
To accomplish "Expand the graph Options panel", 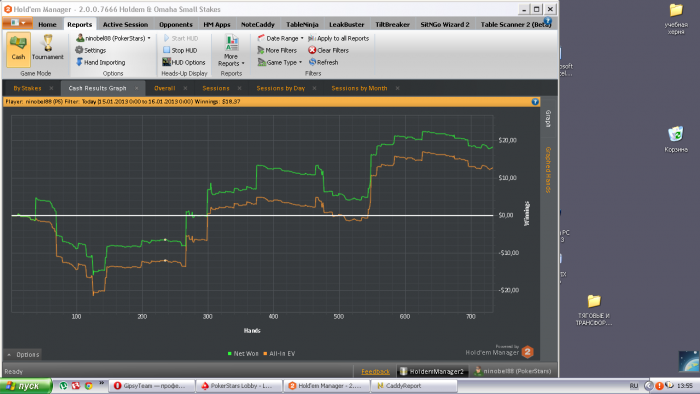I will coord(23,355).
